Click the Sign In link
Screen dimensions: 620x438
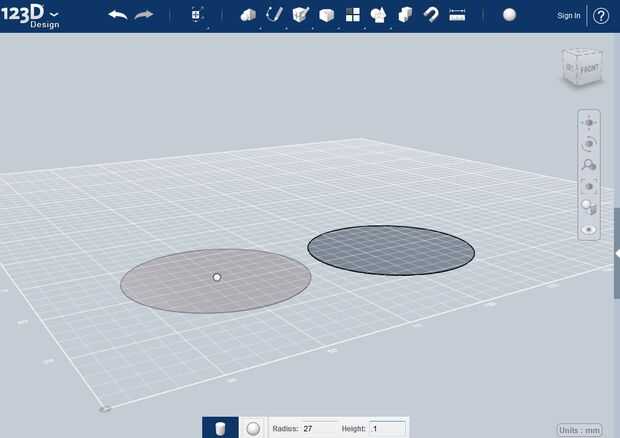tap(569, 15)
